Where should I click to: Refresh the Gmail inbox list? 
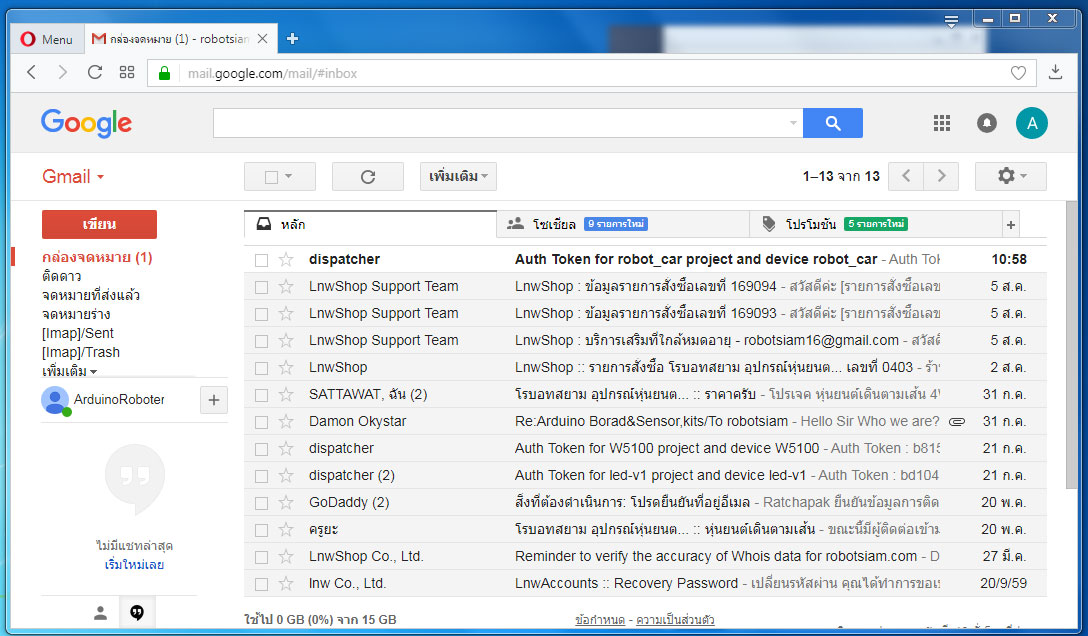click(x=368, y=177)
